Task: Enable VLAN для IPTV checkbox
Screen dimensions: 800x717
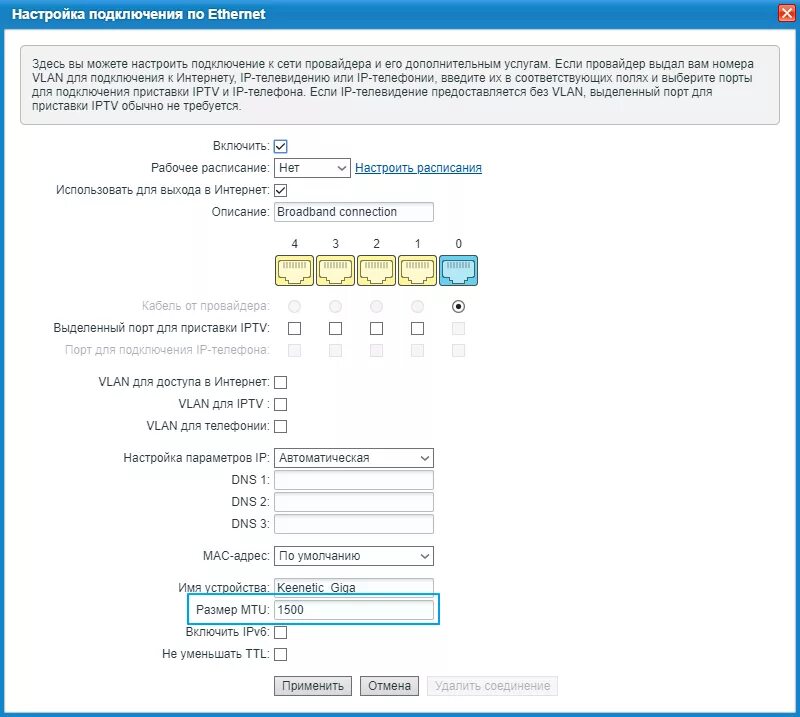Action: coord(281,404)
